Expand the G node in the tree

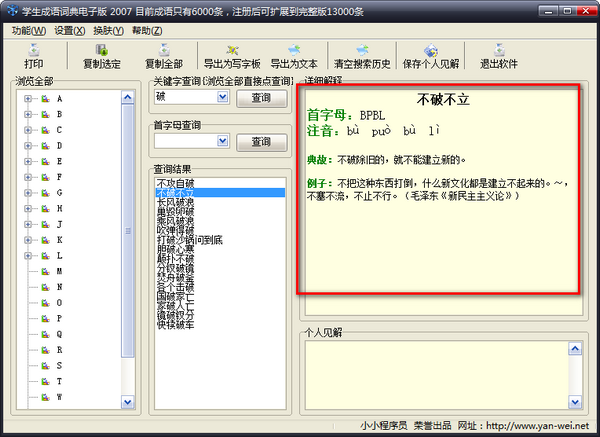pos(27,193)
